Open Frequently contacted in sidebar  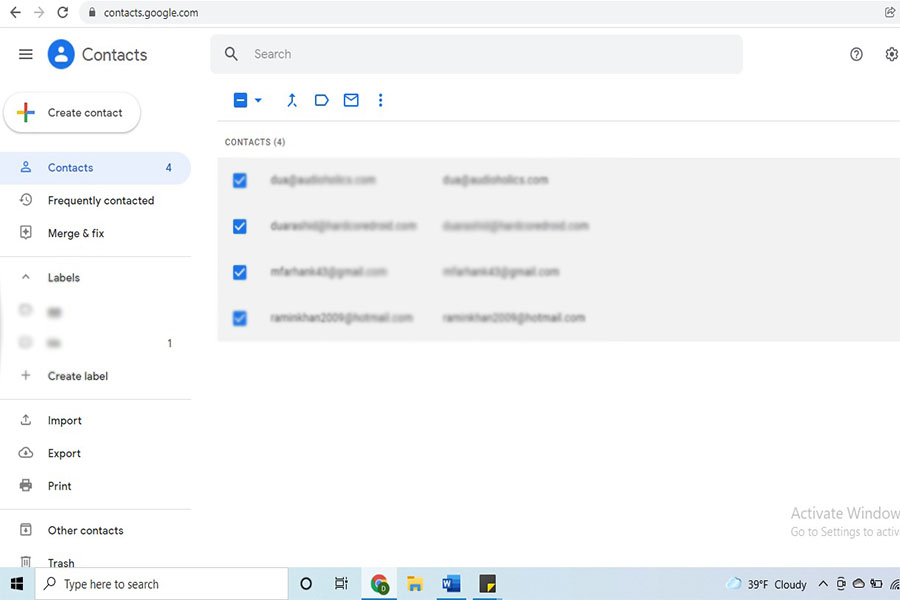tap(100, 201)
